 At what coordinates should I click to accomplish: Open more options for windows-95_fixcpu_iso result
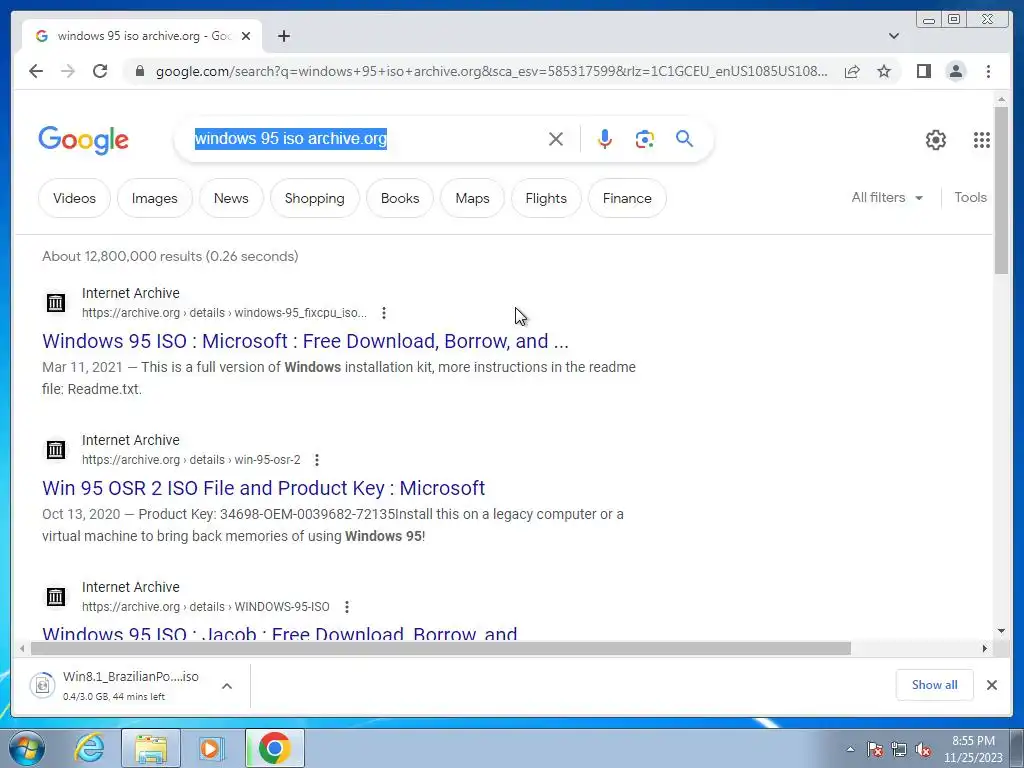pyautogui.click(x=384, y=313)
